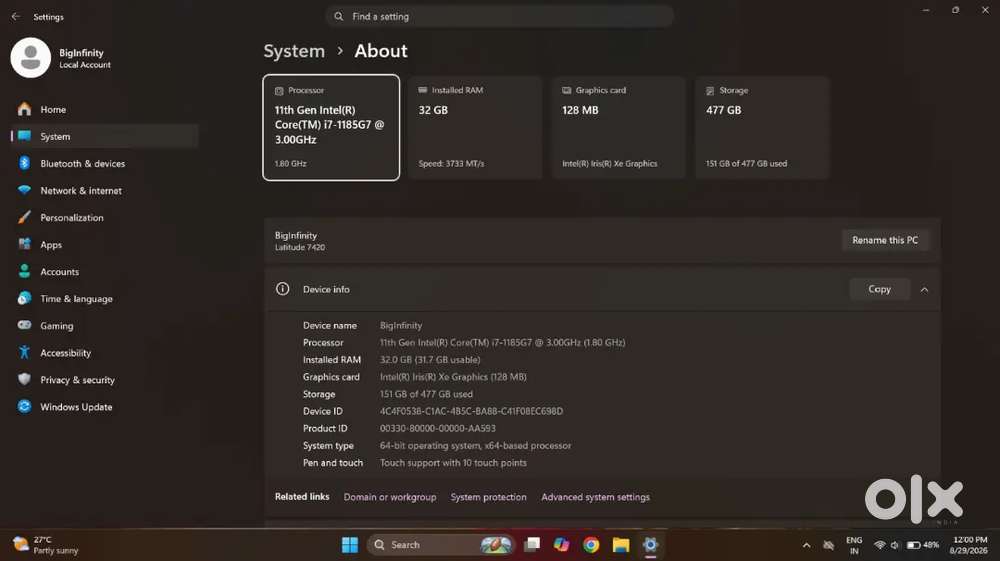Click the battery icon showing 48%

[x=923, y=545]
